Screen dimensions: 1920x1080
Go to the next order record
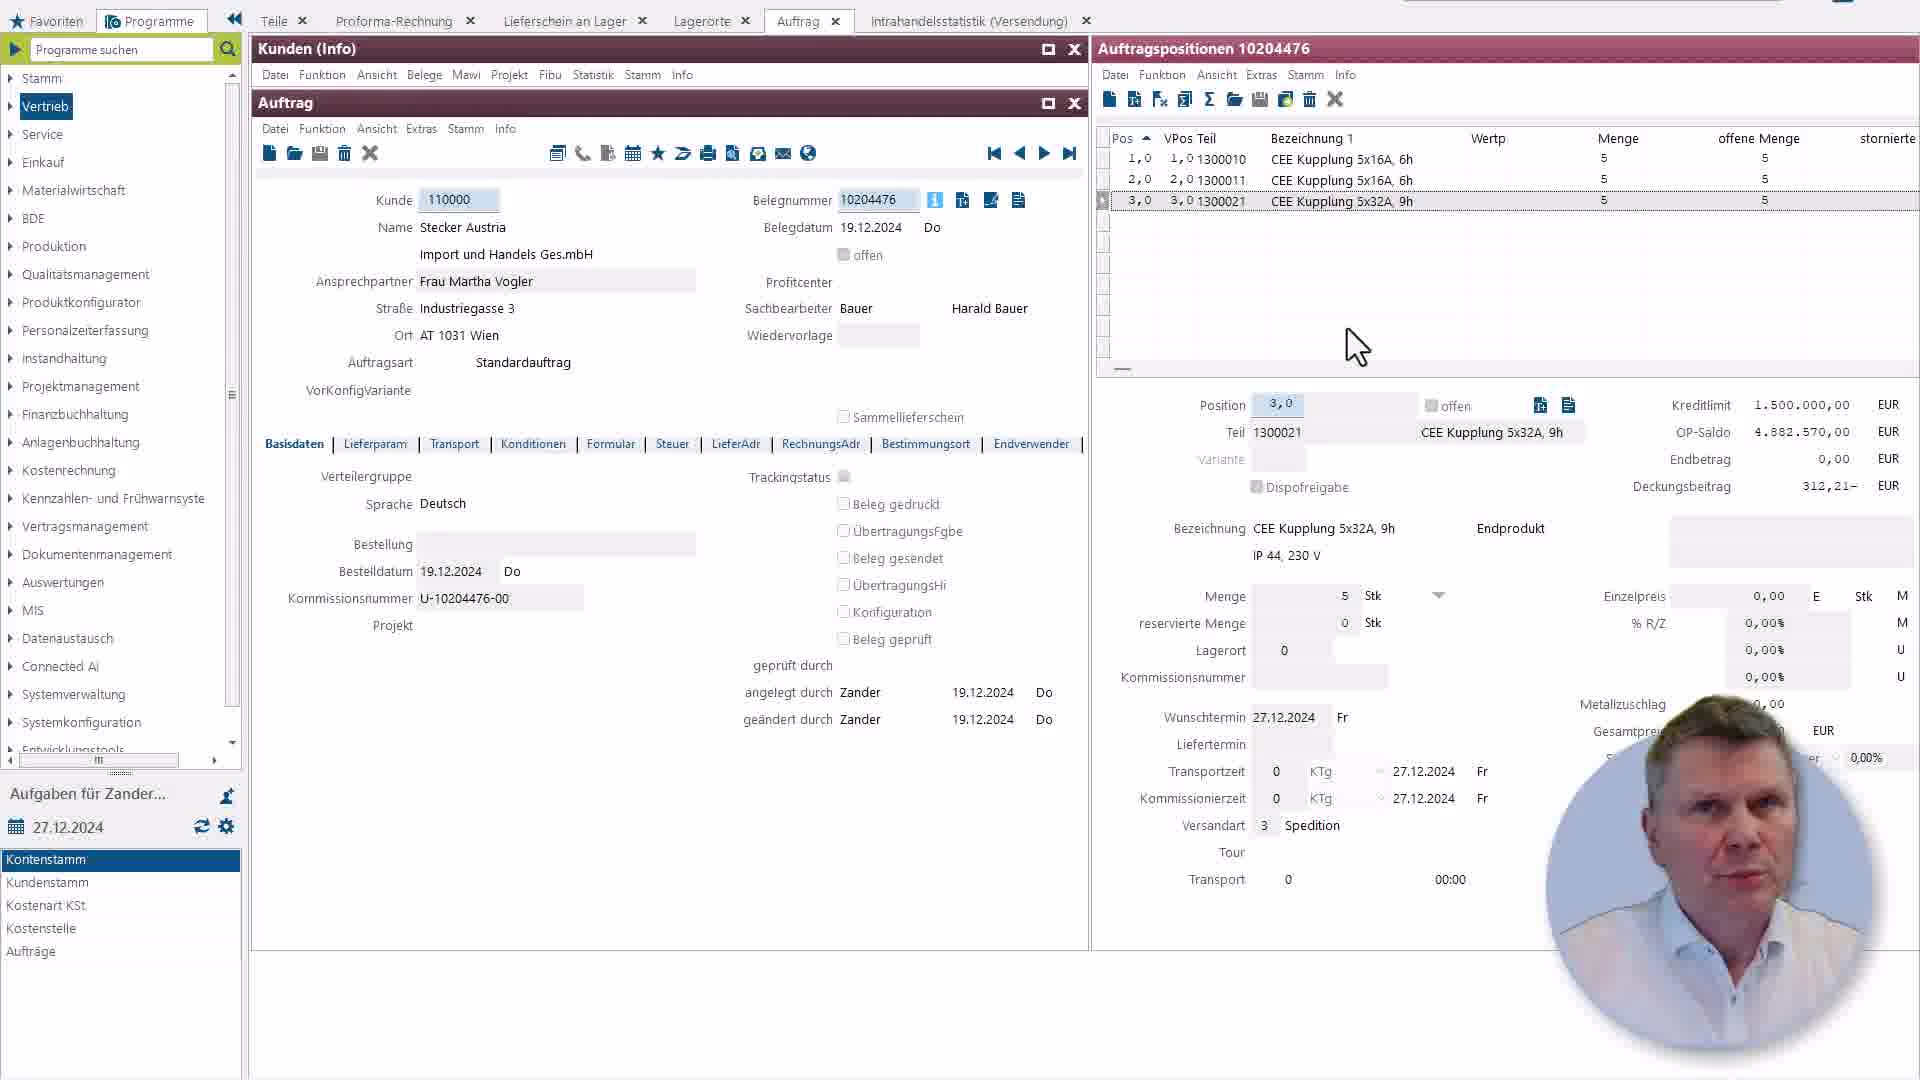point(1044,153)
